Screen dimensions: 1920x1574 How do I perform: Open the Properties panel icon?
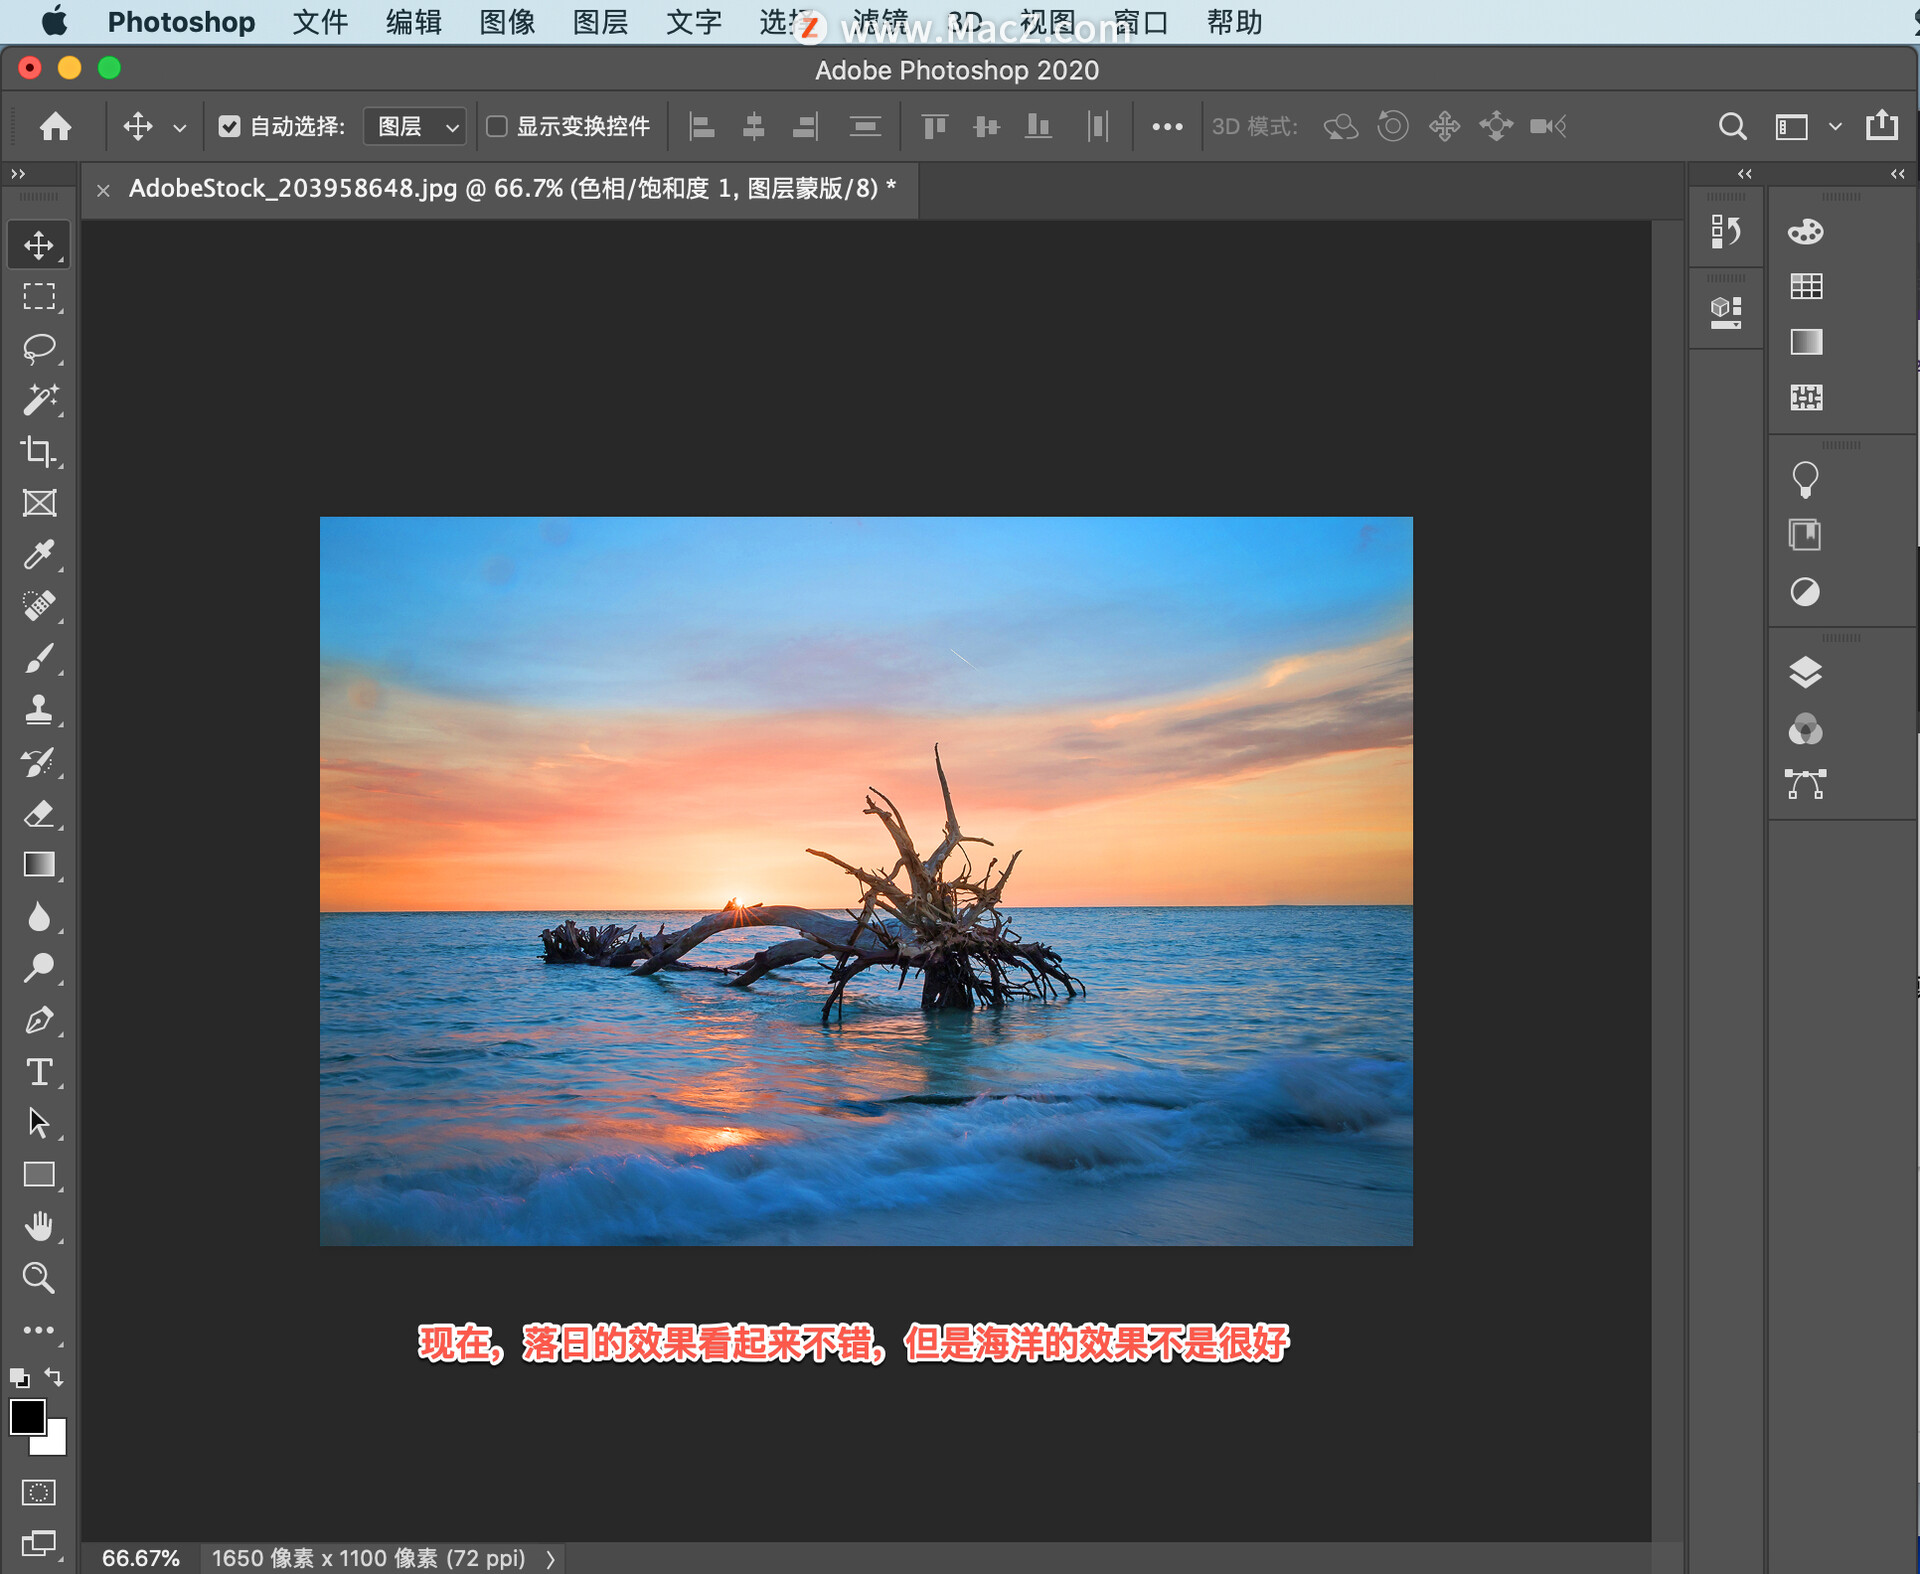pos(1725,312)
